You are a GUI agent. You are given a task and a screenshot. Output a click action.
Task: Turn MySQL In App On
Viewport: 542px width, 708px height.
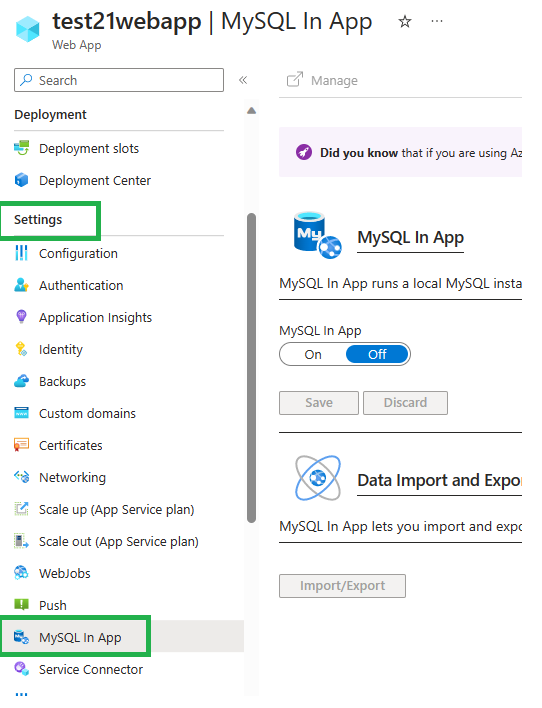coord(313,354)
